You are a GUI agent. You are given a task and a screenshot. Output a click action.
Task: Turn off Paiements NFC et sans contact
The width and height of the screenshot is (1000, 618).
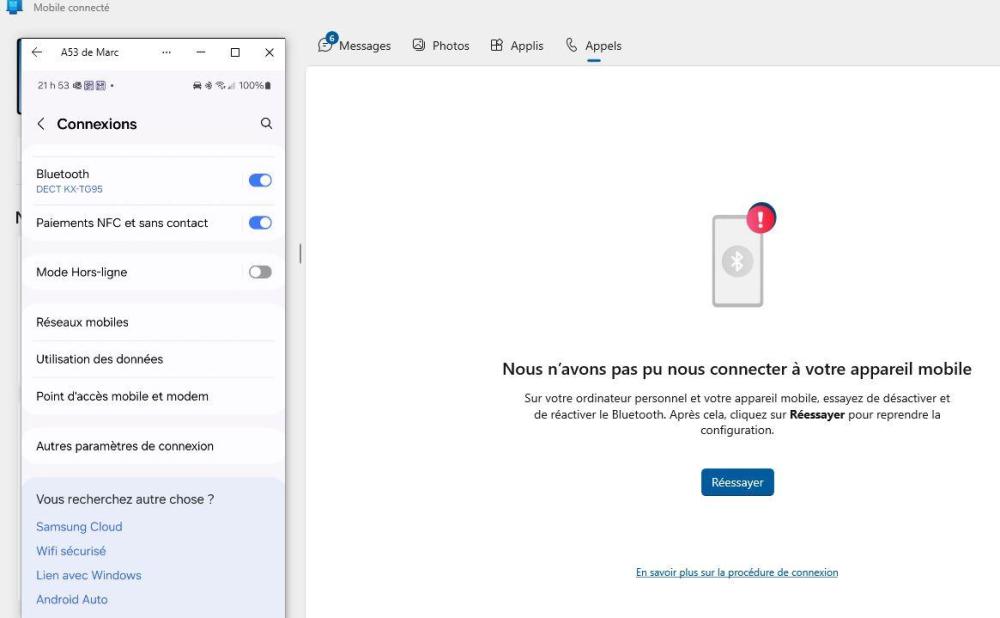click(x=260, y=223)
